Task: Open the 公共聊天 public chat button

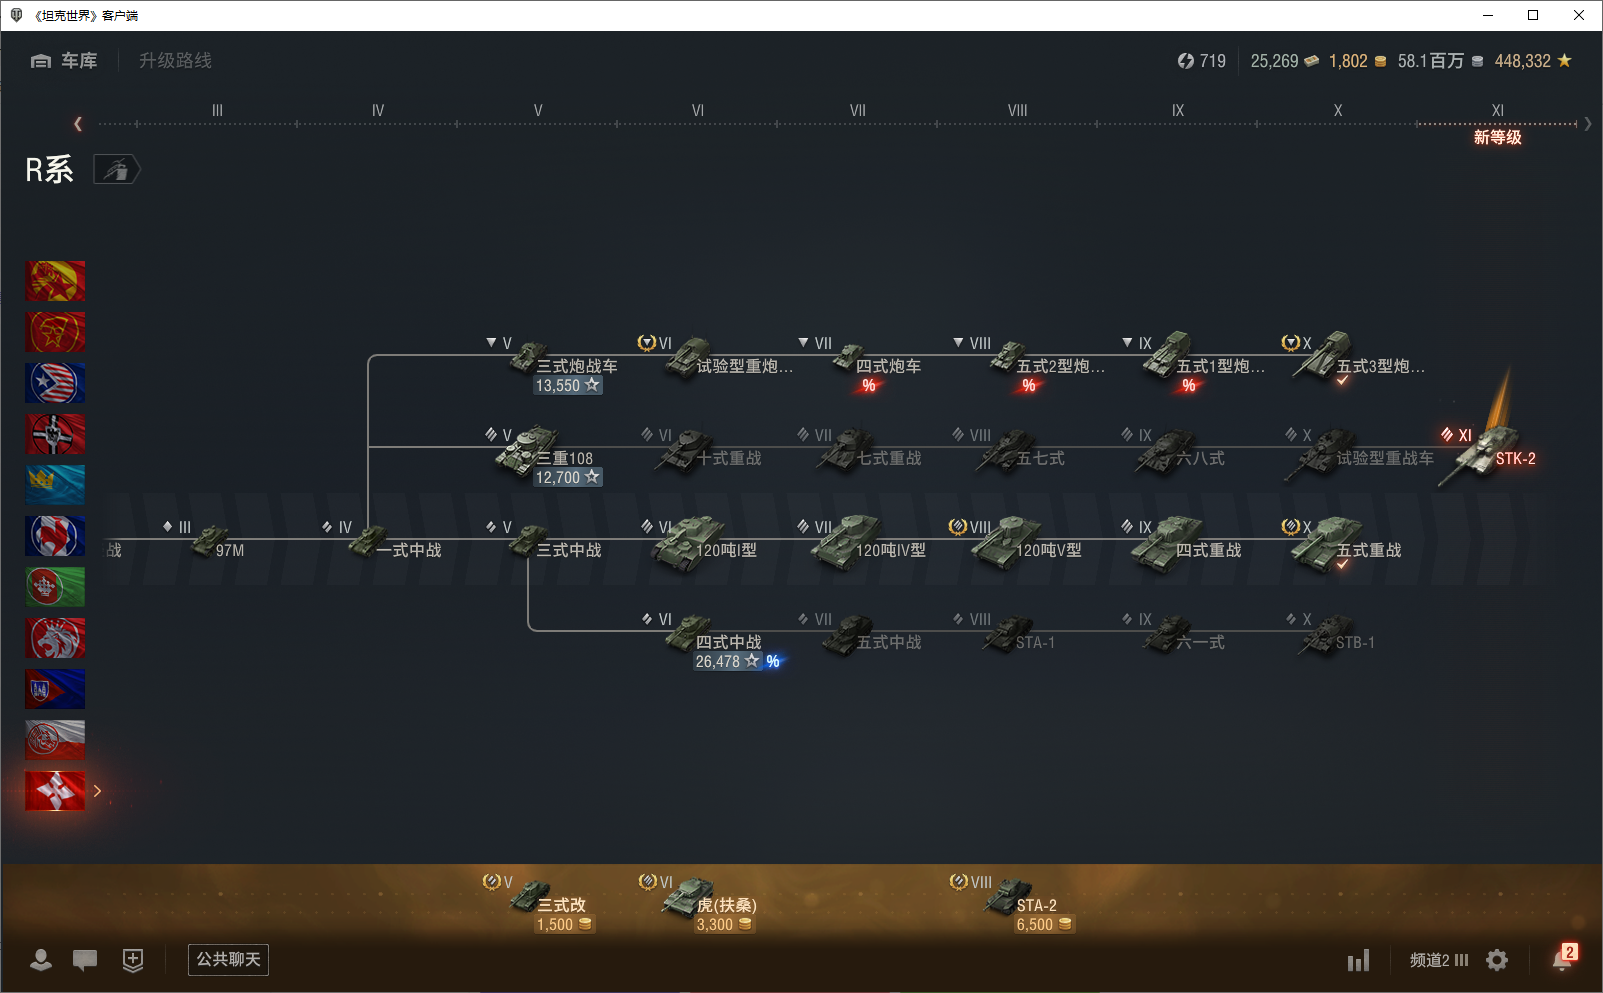Action: (x=228, y=960)
